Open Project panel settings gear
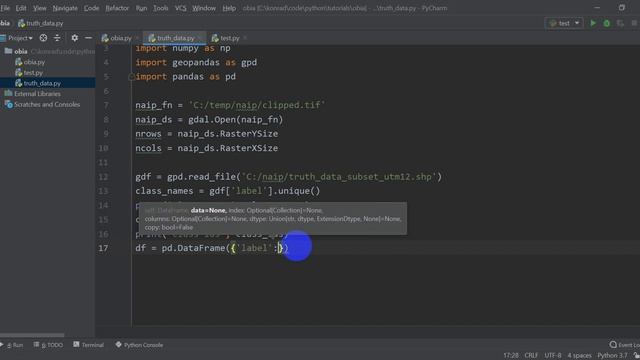The width and height of the screenshot is (640, 360). pos(74,38)
